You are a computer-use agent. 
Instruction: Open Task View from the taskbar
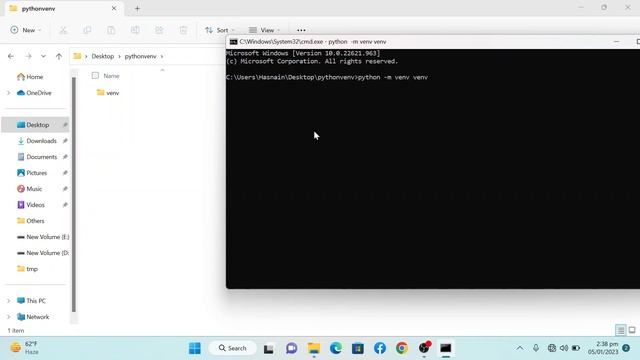(269, 348)
